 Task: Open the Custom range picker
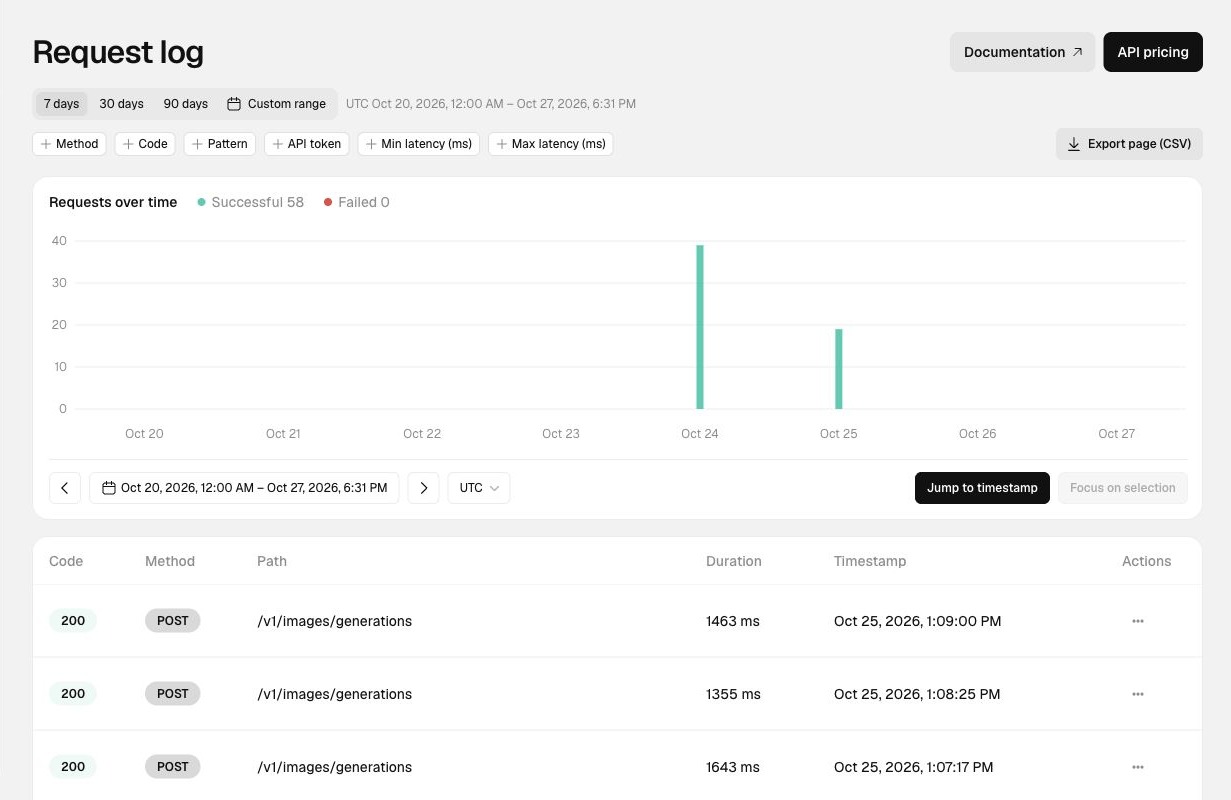(277, 104)
